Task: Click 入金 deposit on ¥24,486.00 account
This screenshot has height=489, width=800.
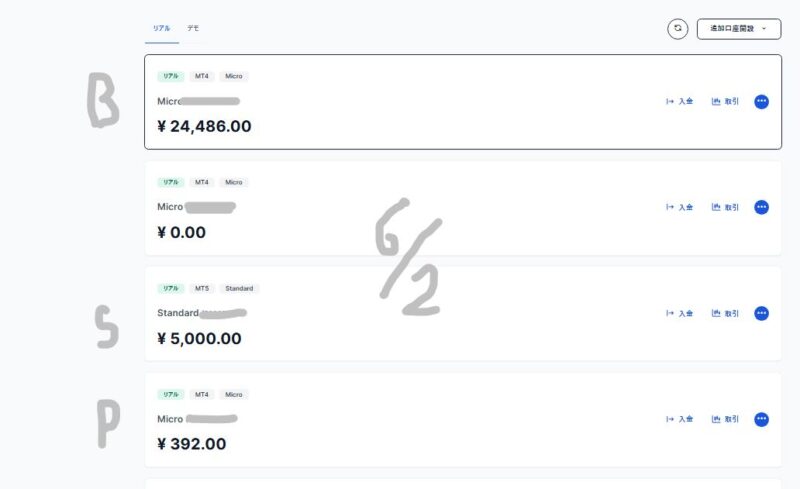Action: coord(680,102)
